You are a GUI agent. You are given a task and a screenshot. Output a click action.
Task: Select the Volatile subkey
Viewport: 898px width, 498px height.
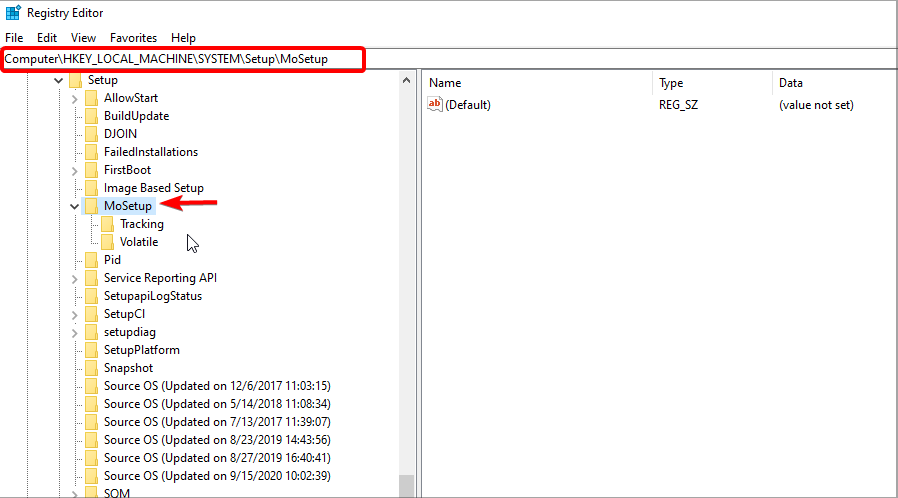[x=139, y=242]
